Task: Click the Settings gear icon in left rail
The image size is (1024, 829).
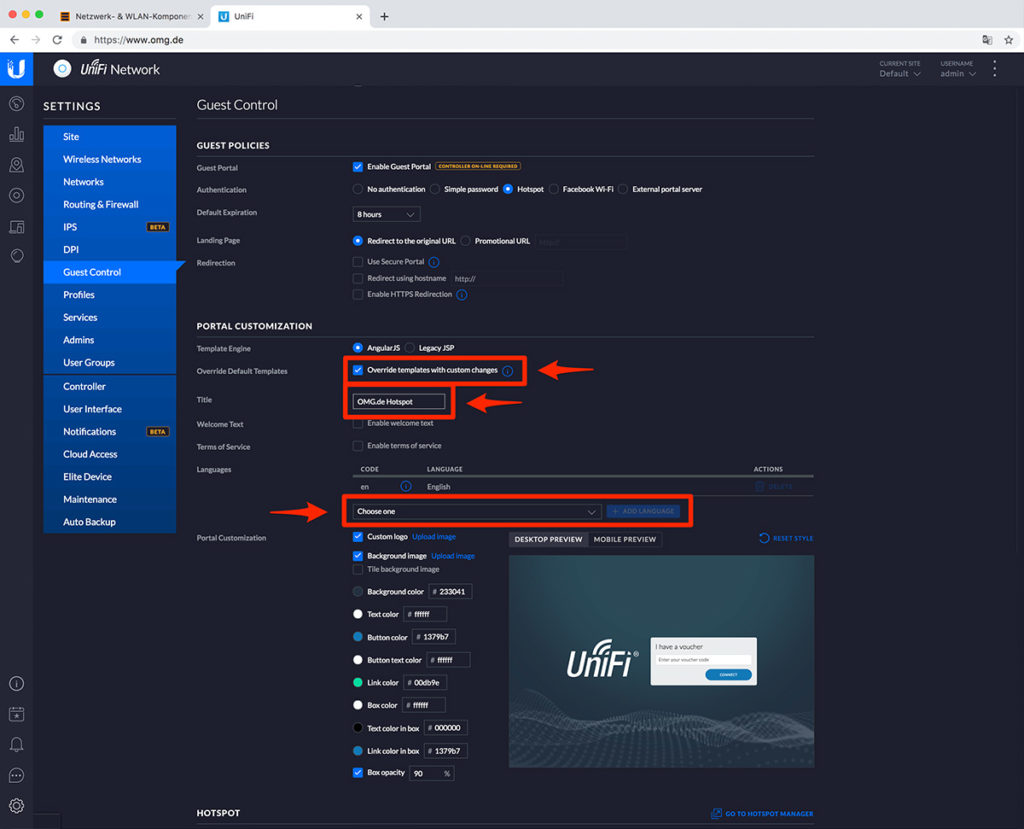Action: 16,805
